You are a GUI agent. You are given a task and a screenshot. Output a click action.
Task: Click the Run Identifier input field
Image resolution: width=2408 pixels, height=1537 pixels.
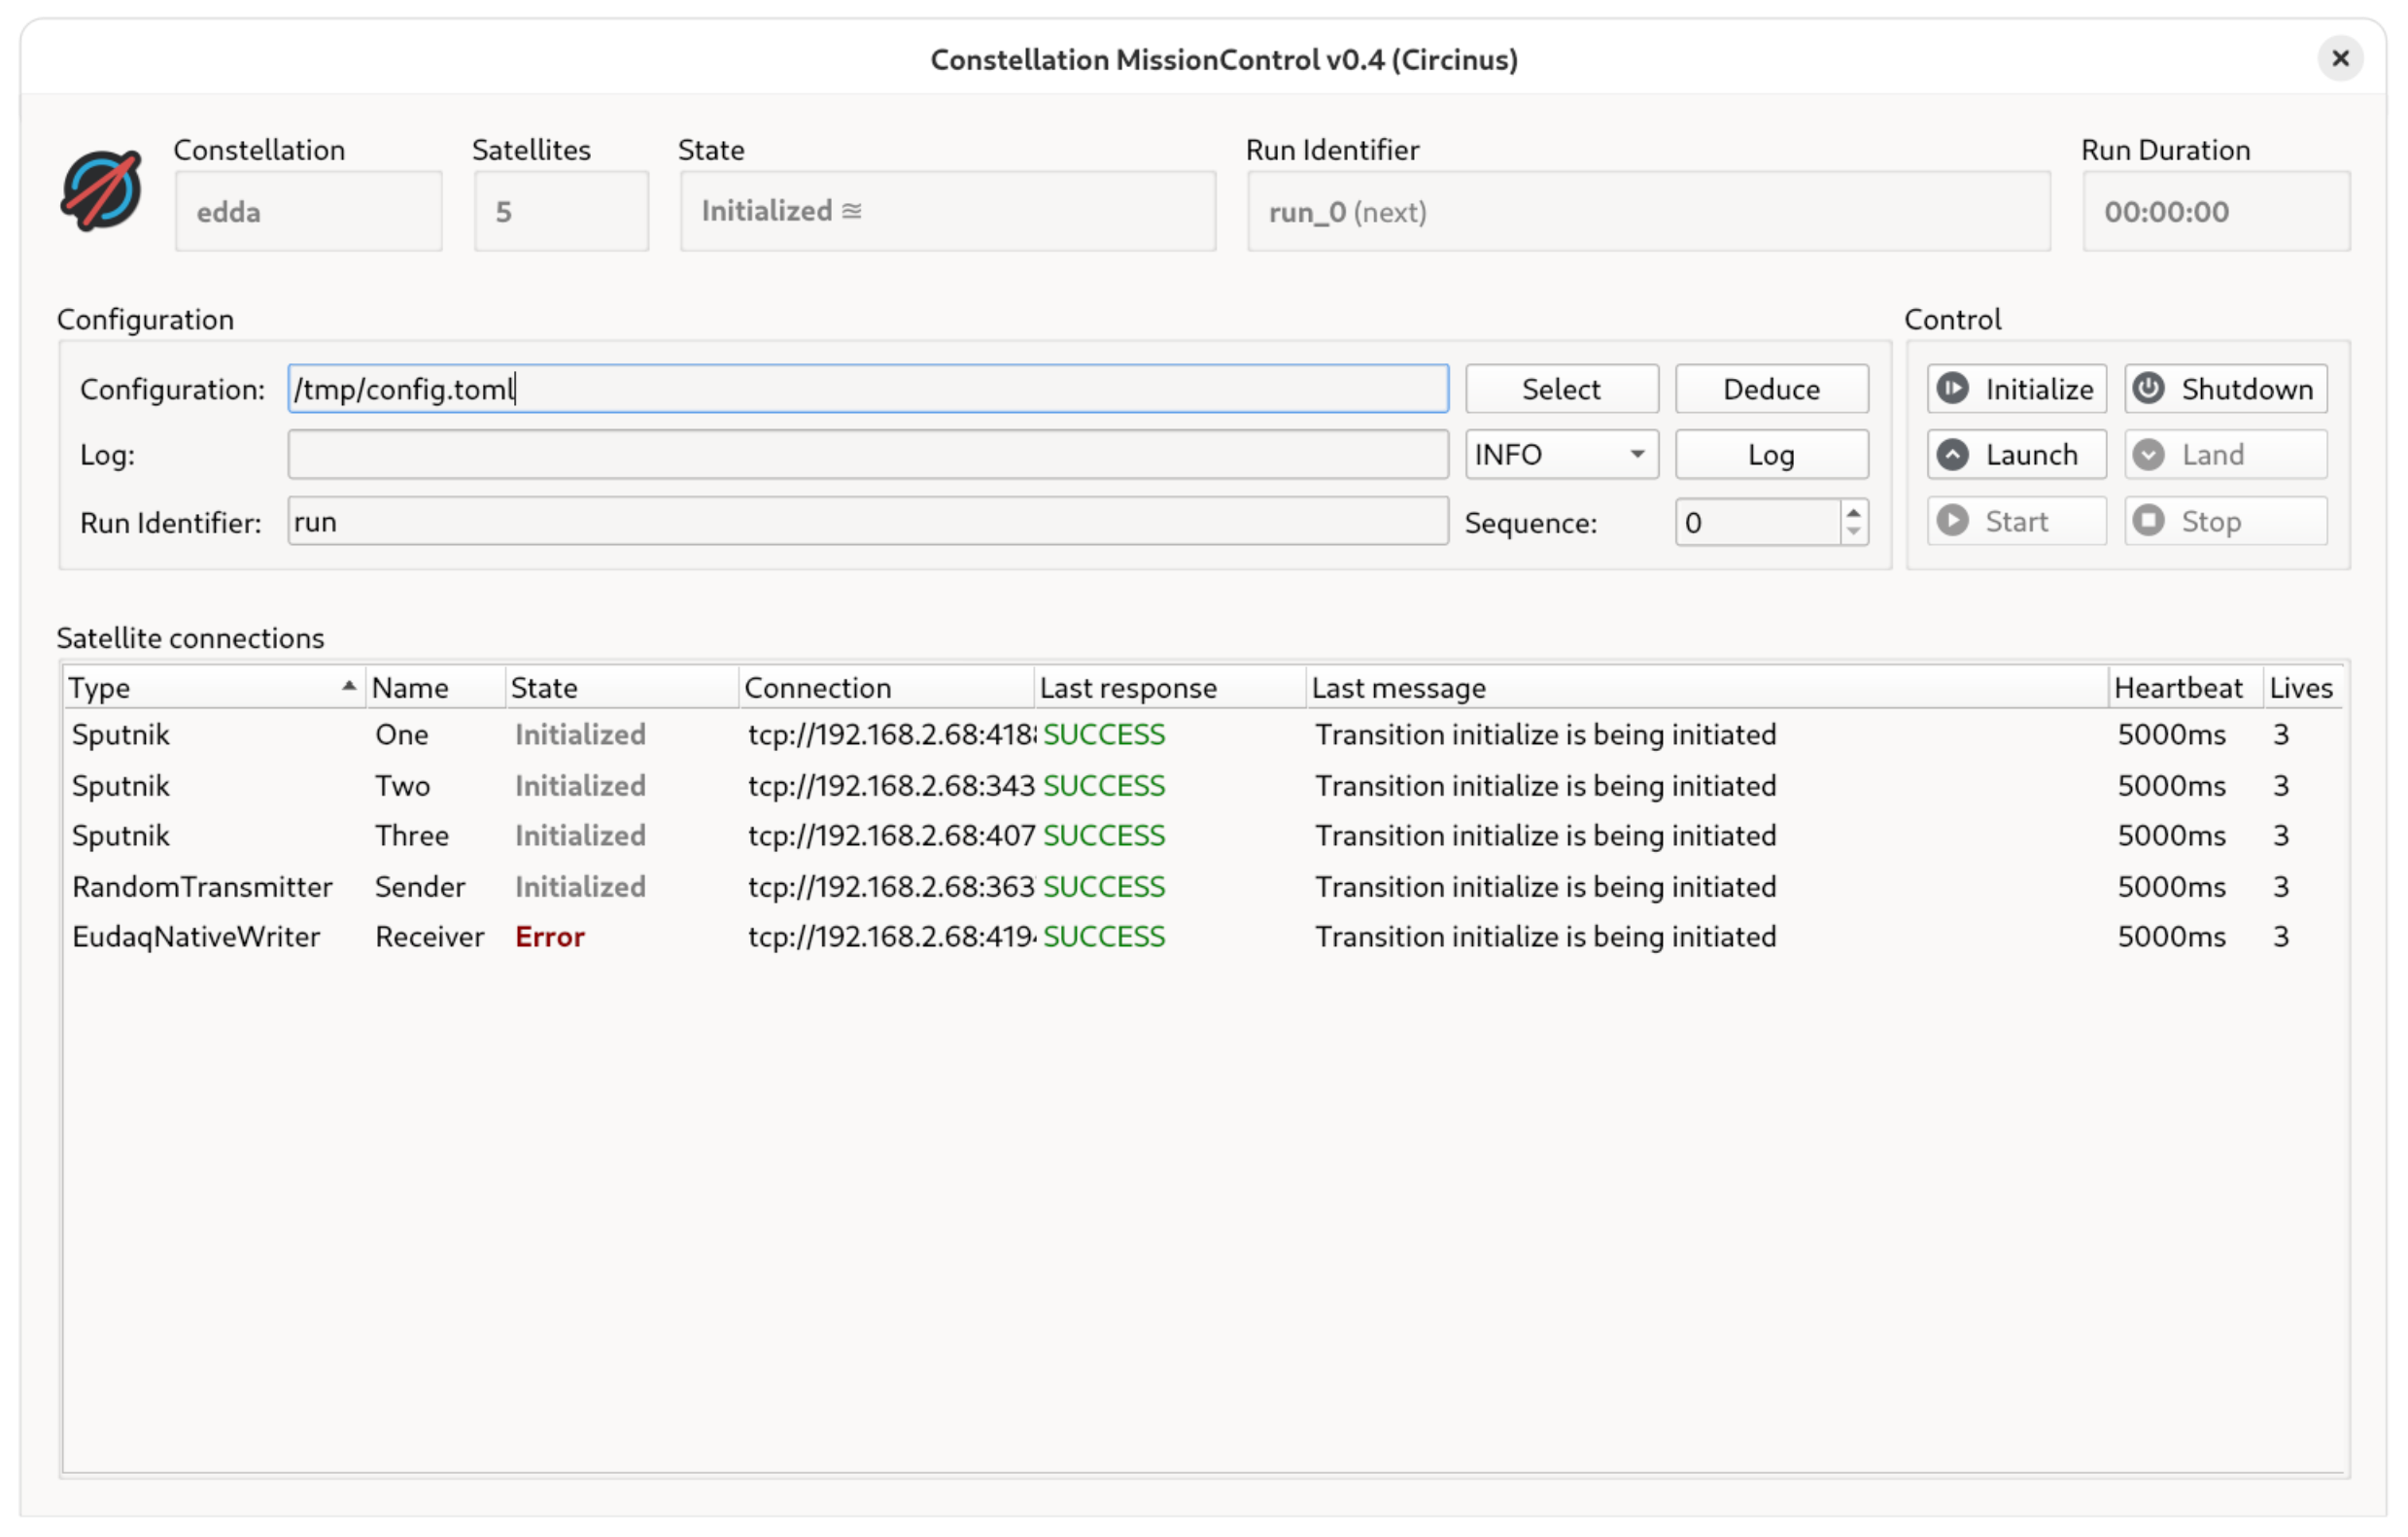coord(865,521)
